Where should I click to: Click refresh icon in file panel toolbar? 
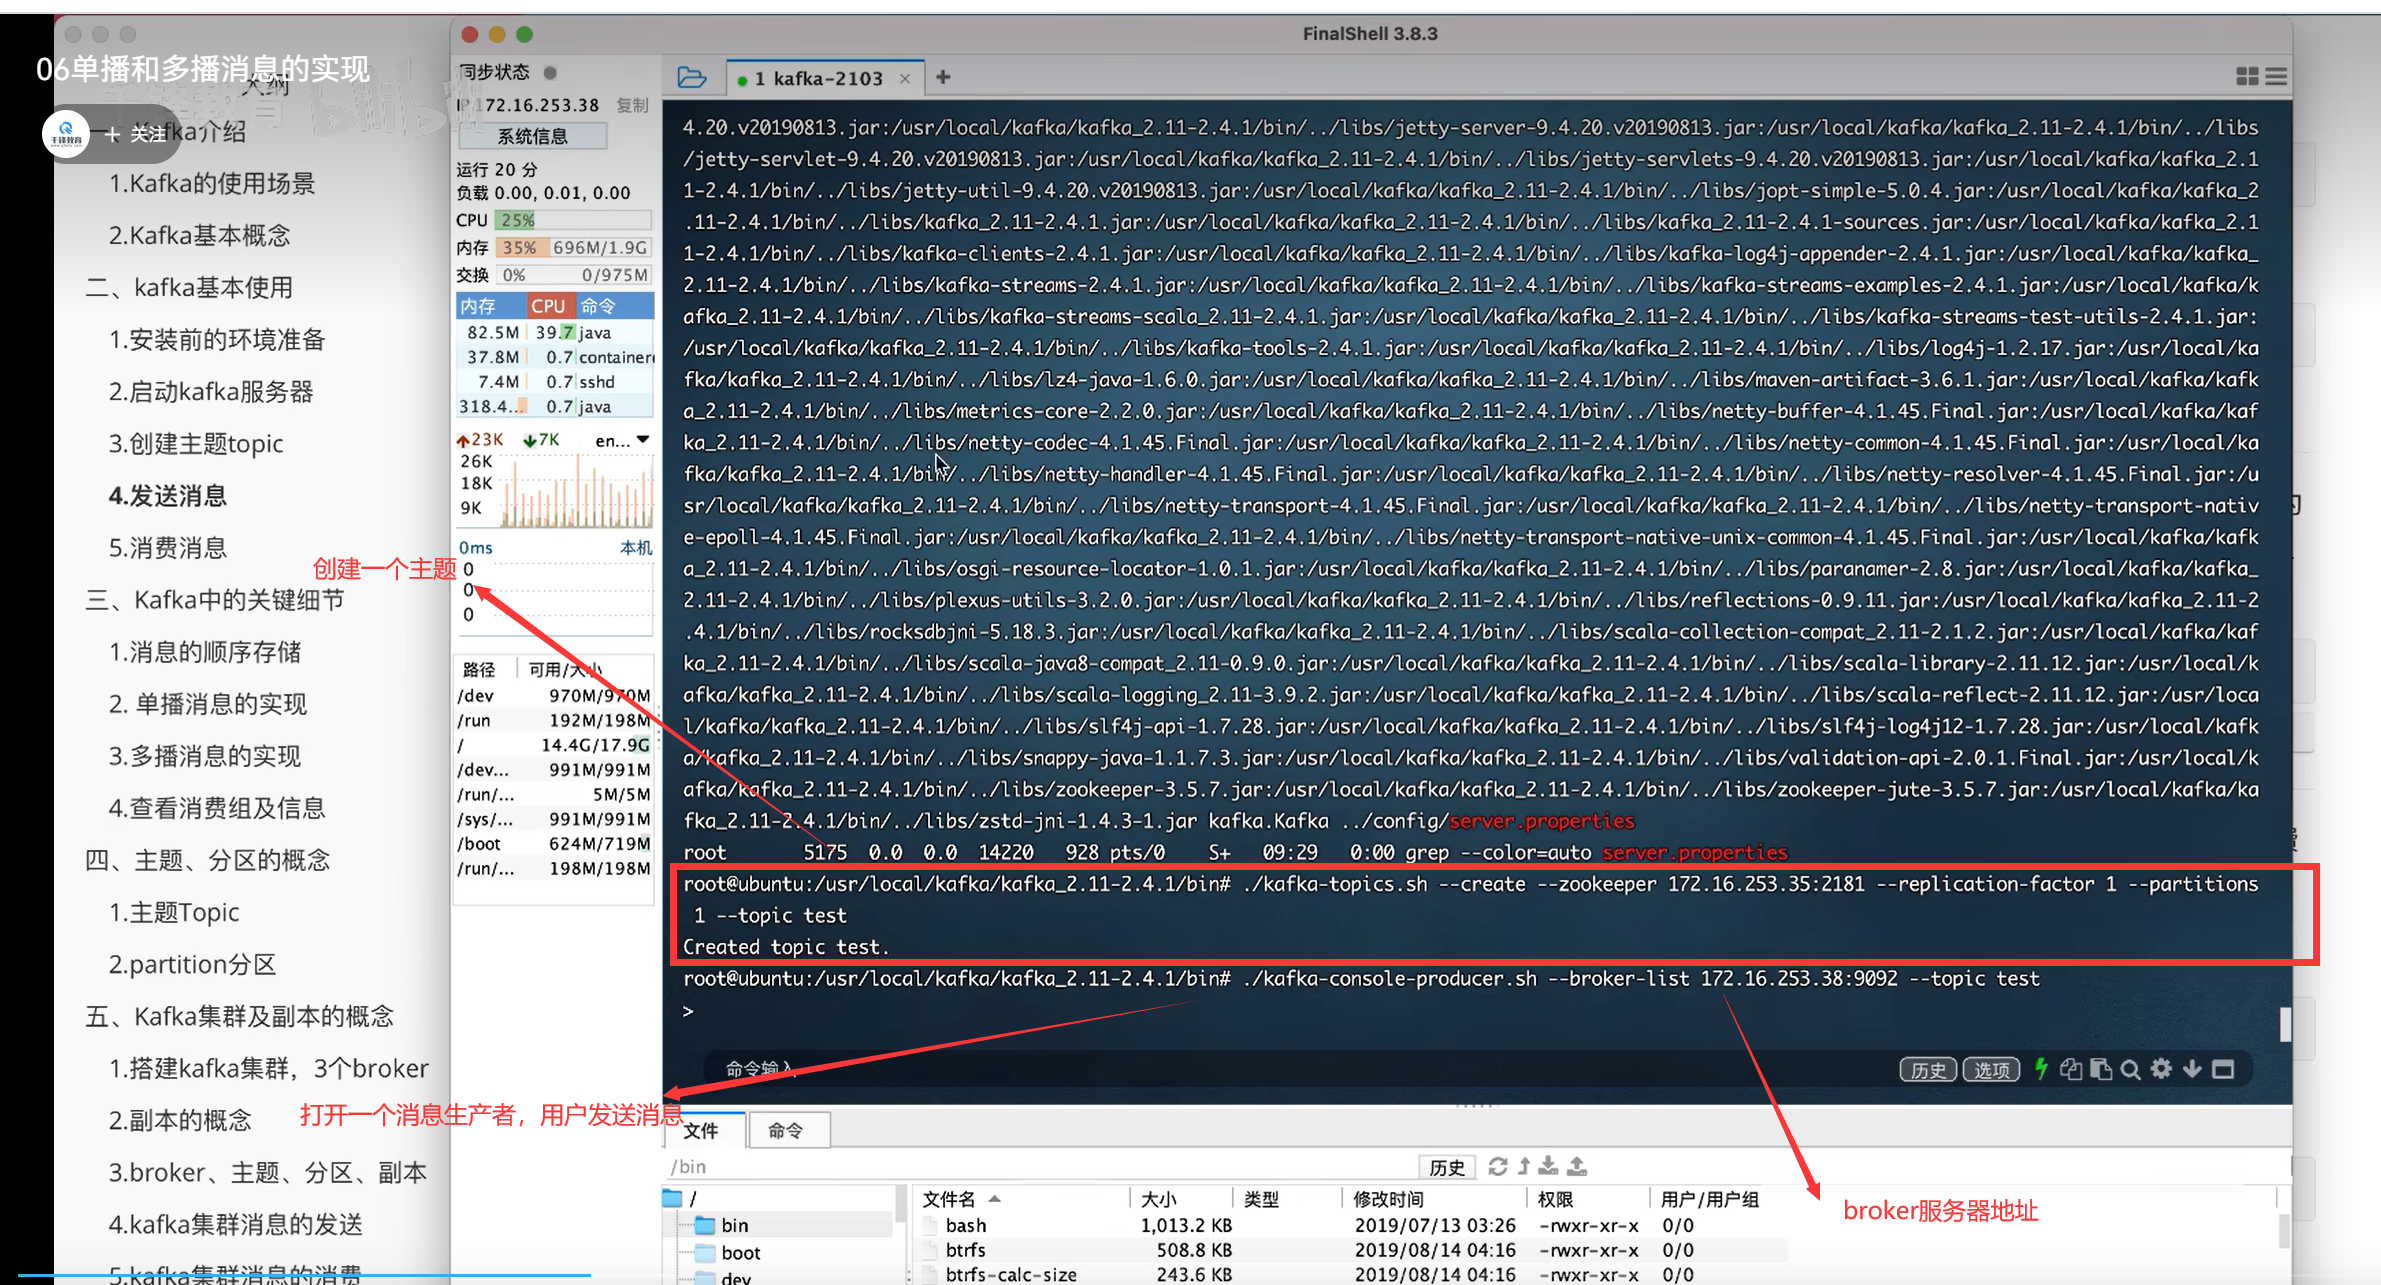point(1497,1166)
